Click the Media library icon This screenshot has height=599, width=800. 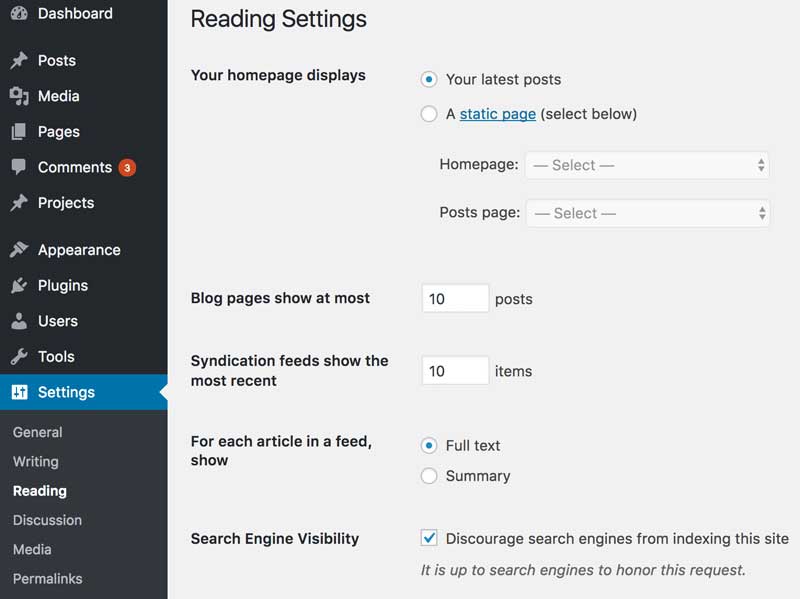(x=19, y=96)
